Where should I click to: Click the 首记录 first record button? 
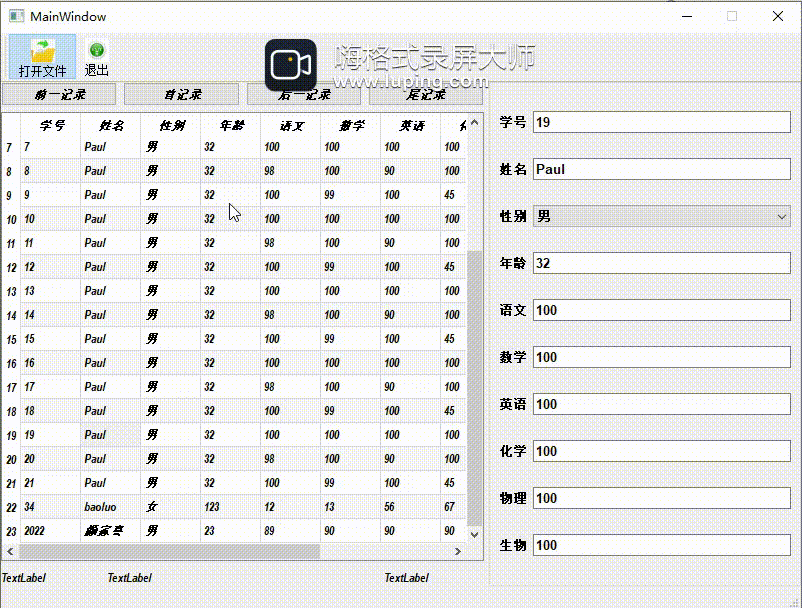[x=180, y=94]
